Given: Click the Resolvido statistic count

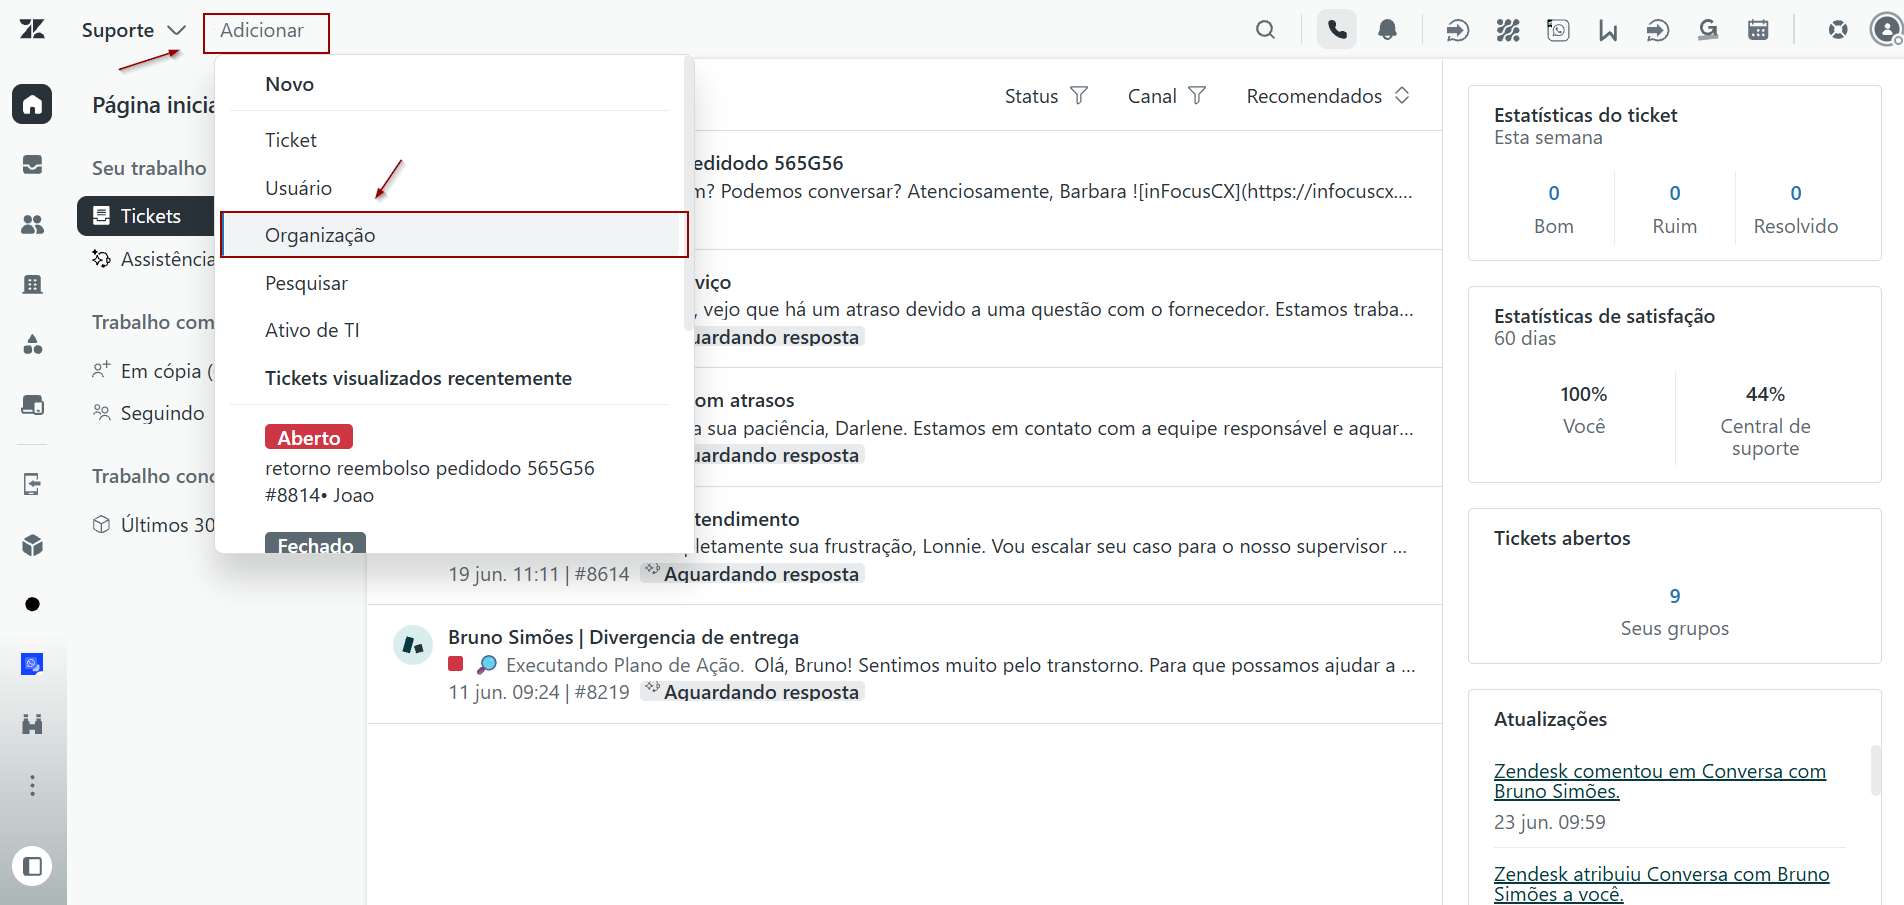Looking at the screenshot, I should tap(1796, 193).
